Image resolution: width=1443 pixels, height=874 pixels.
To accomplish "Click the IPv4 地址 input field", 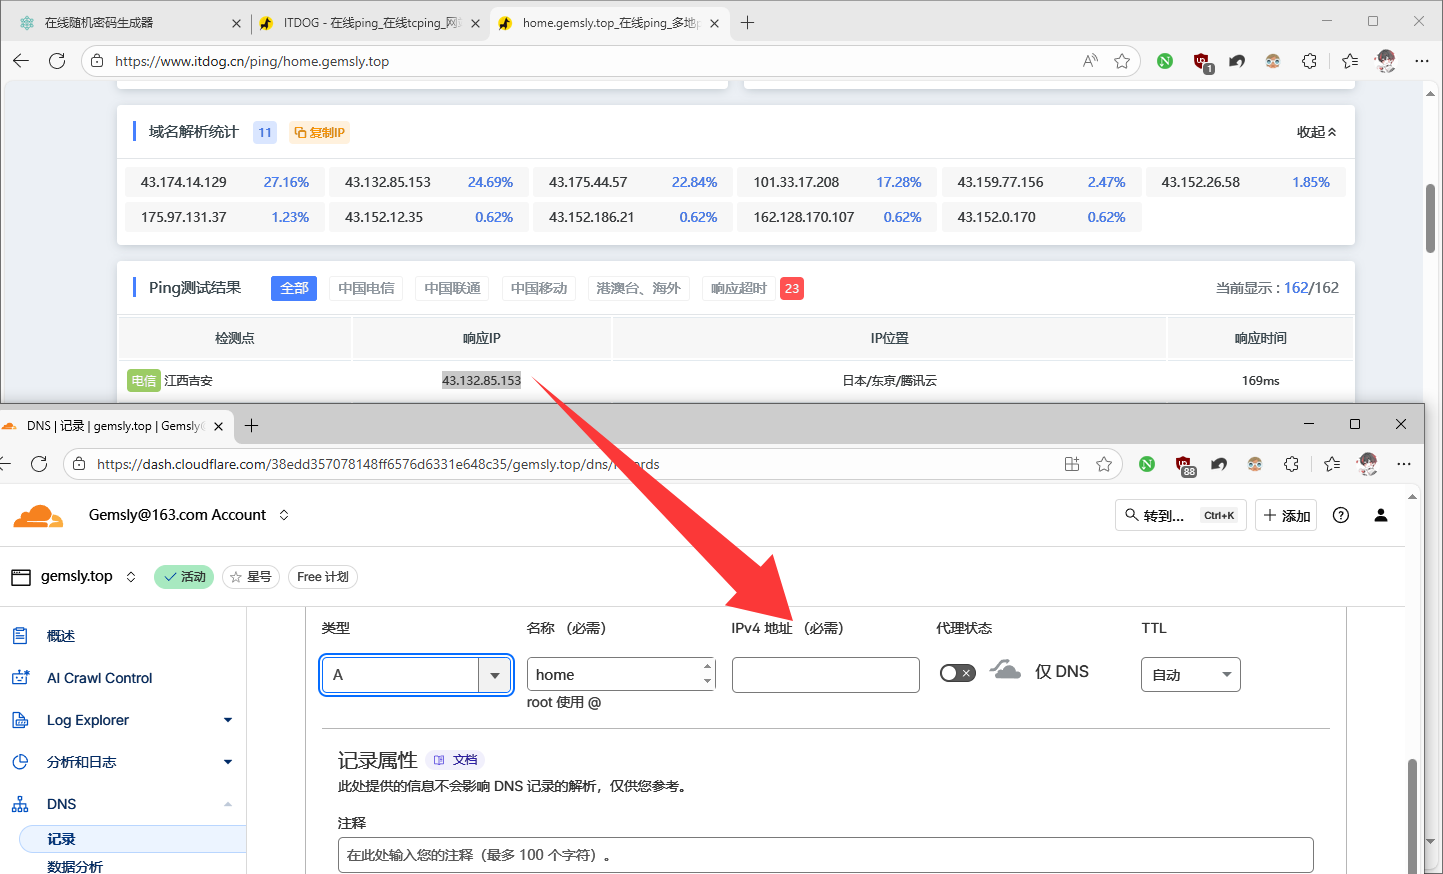I will coord(825,675).
